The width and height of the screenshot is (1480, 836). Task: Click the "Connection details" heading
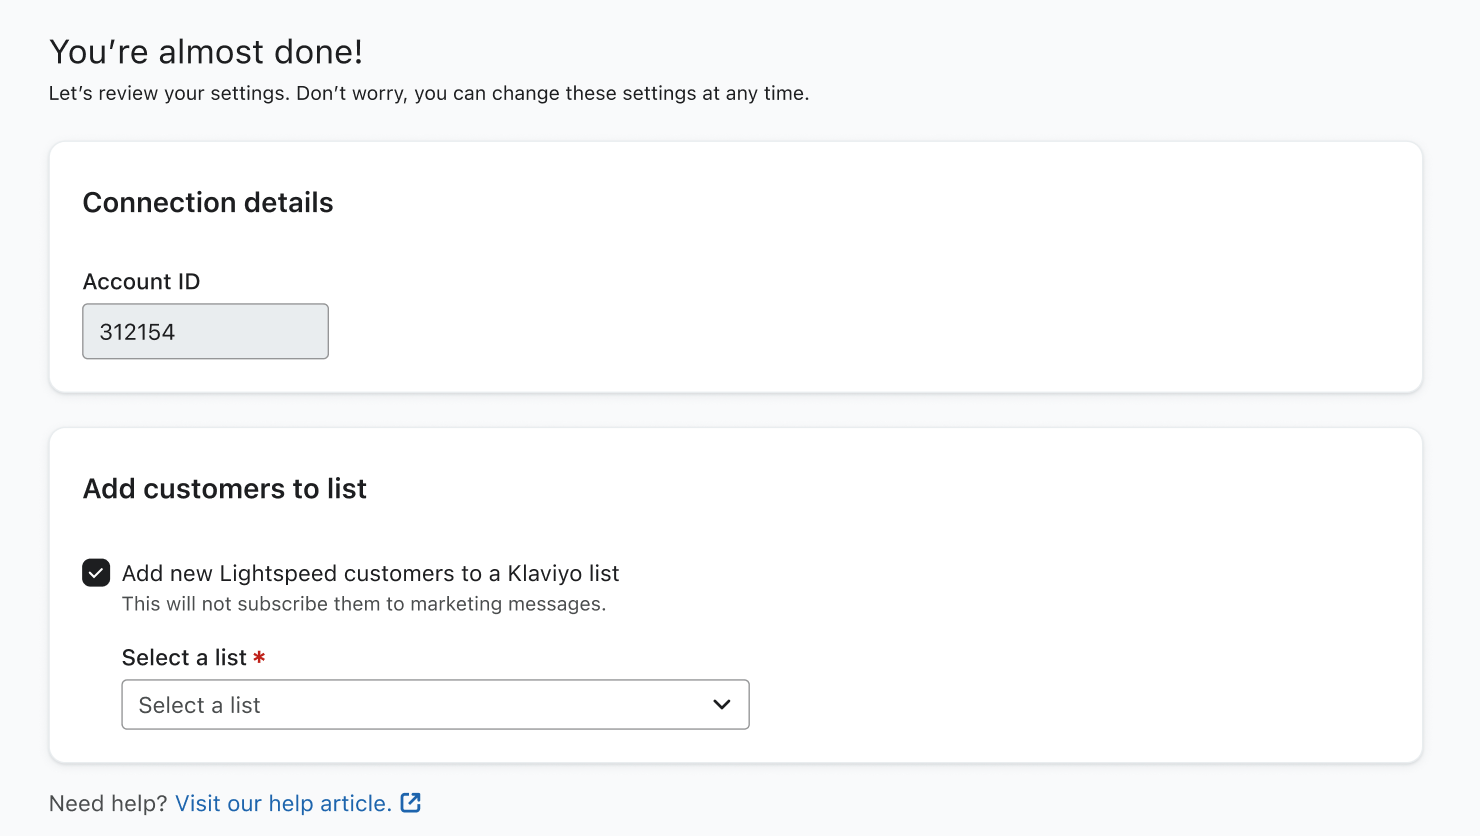tap(208, 203)
